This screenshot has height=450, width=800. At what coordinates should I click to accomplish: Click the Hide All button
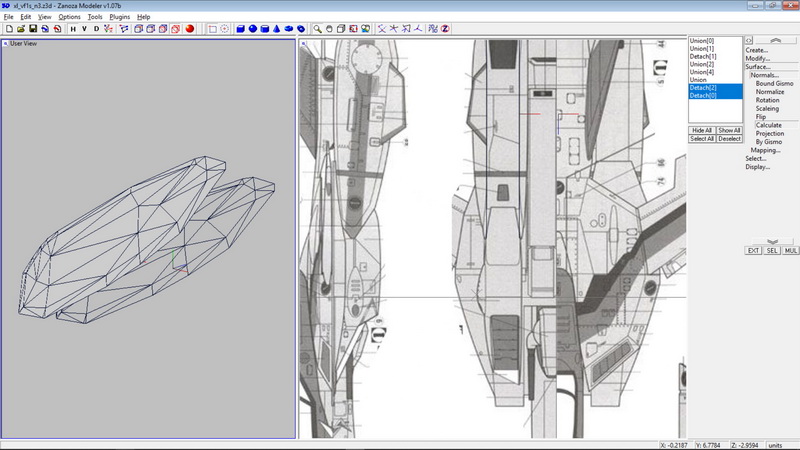702,130
